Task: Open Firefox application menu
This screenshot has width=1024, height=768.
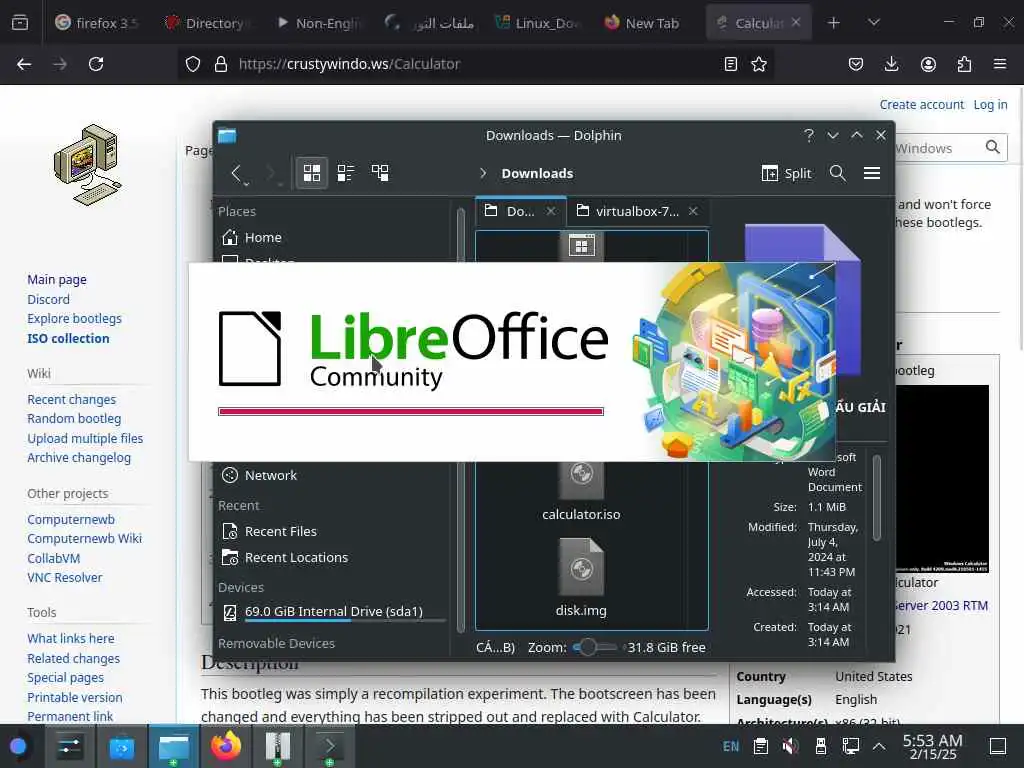Action: [1000, 64]
